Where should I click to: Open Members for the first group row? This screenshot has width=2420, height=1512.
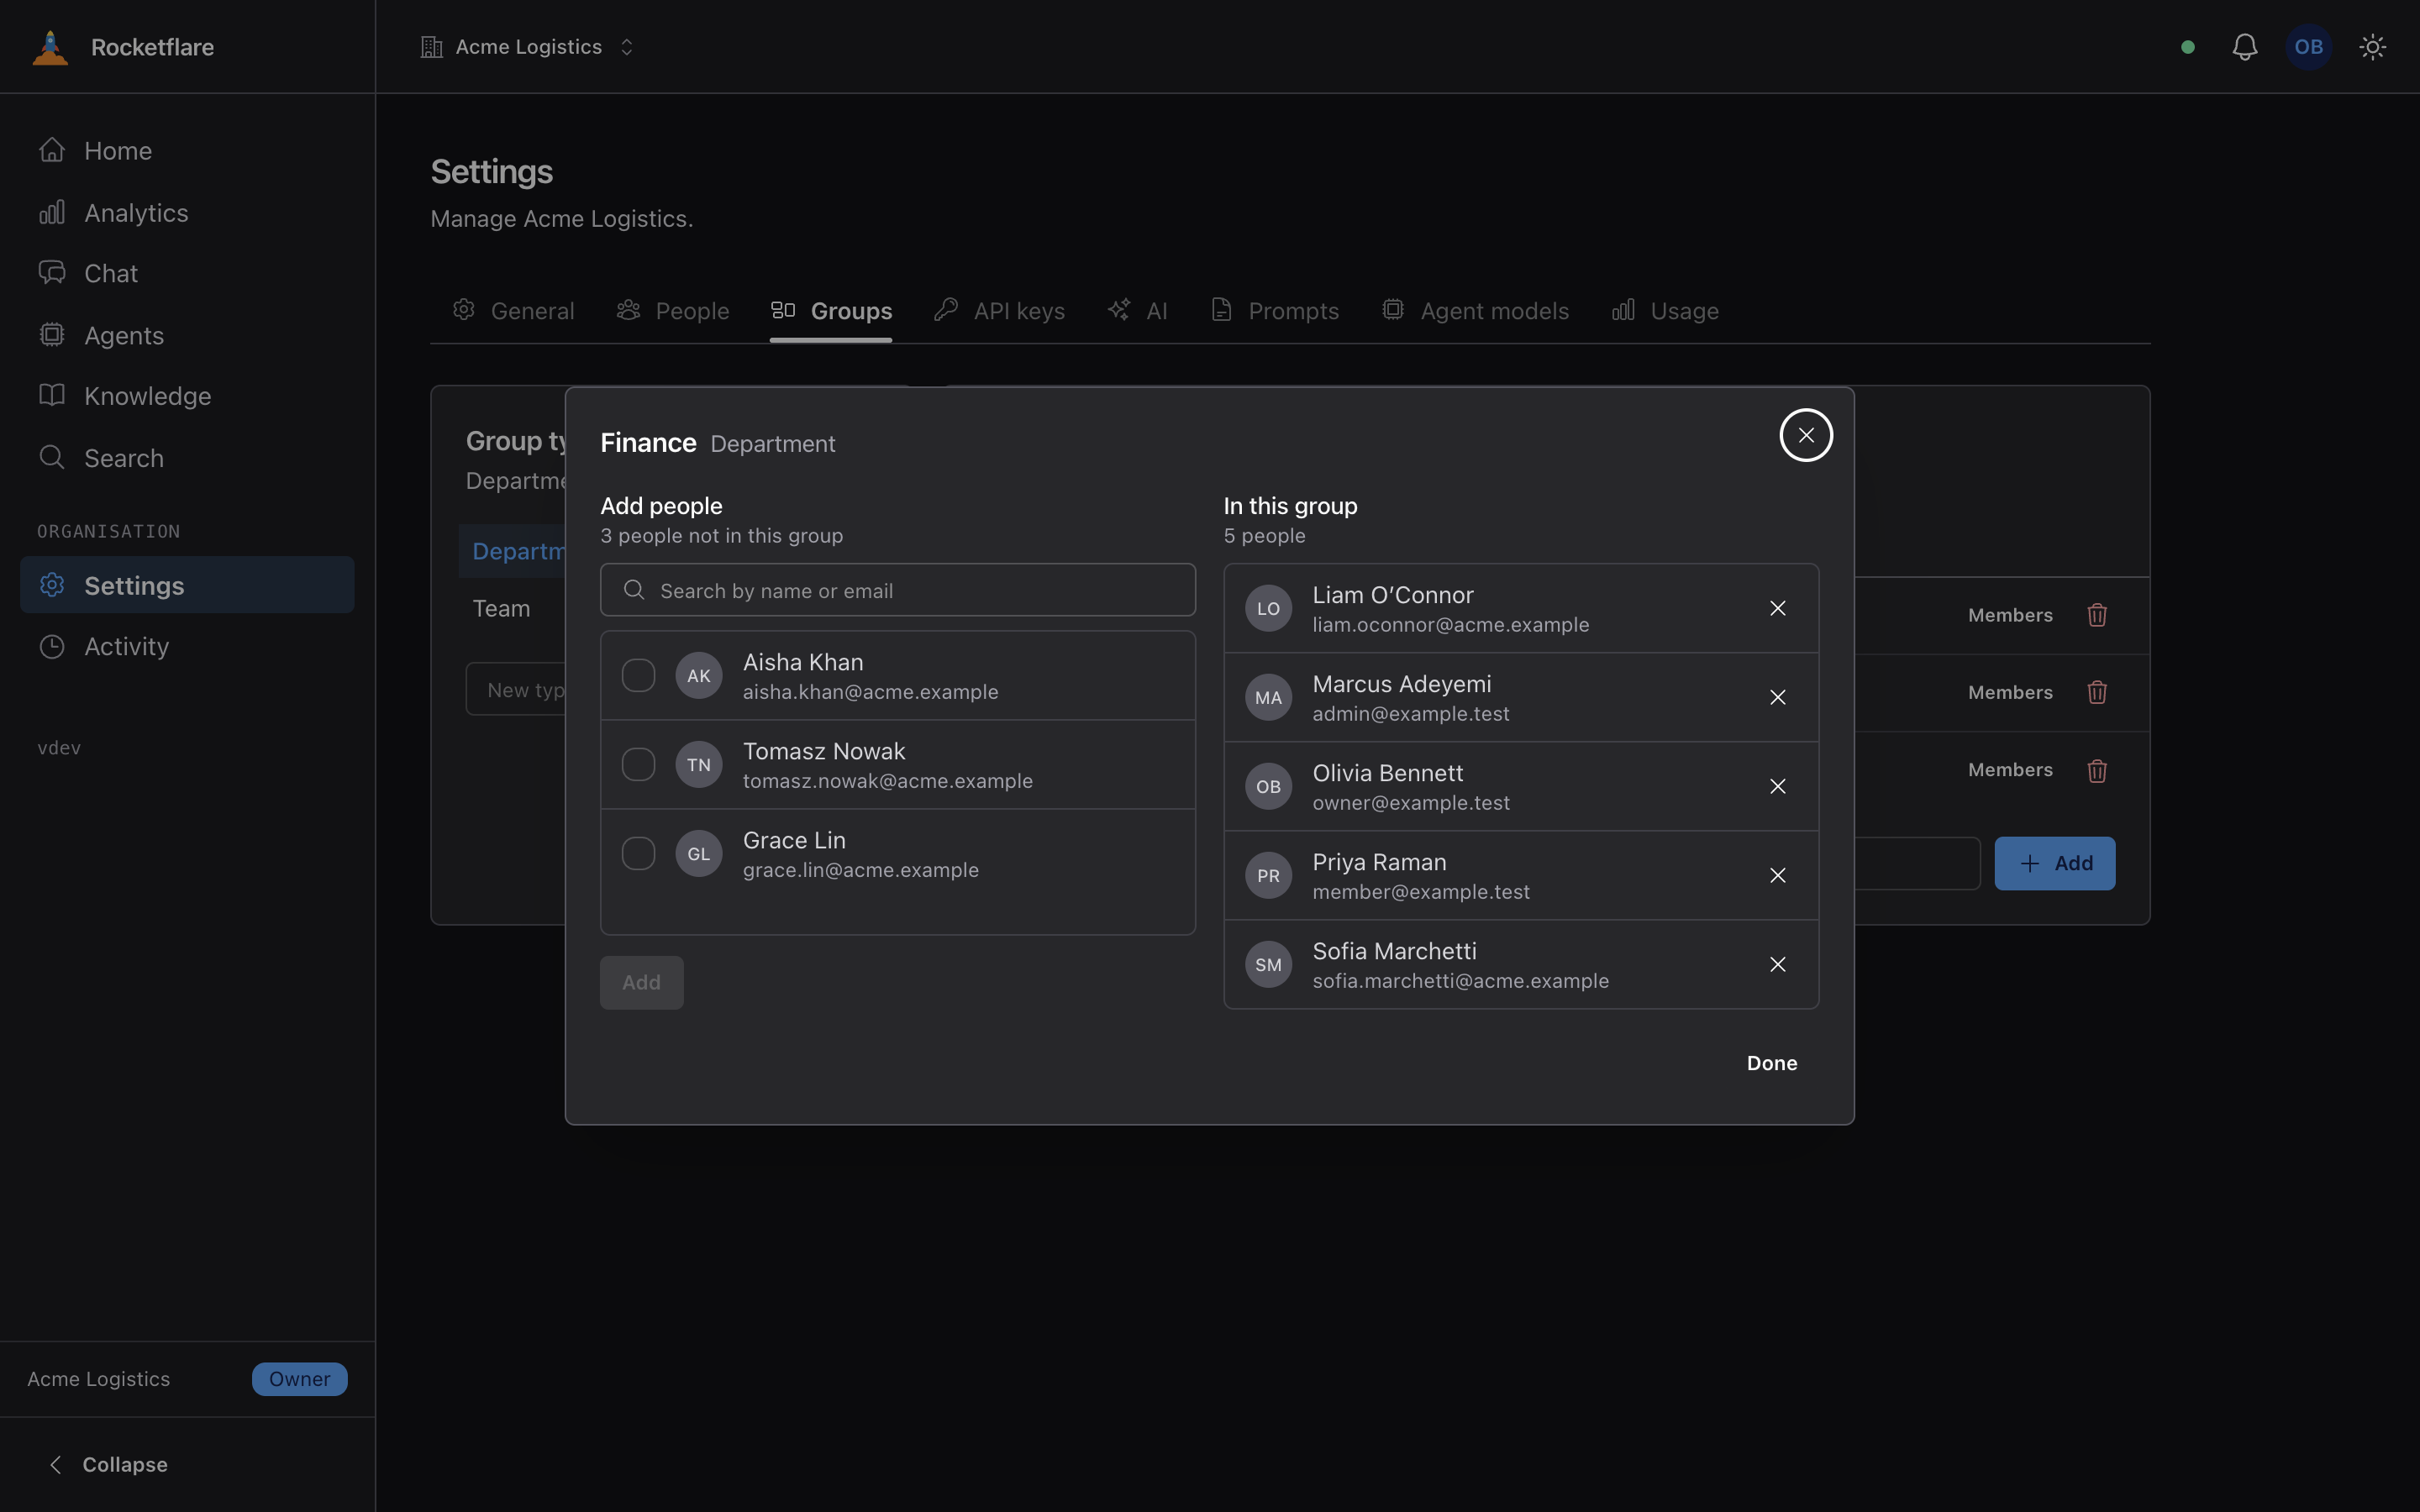pos(2010,615)
